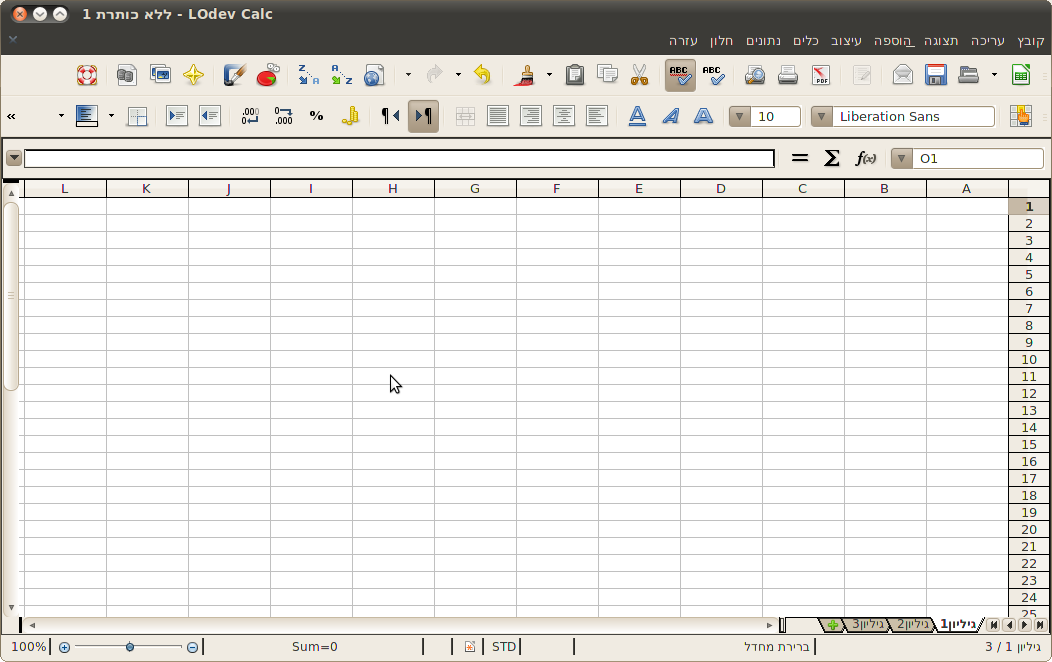Screen dimensions: 1052x662
Task: Sort ascending with A-Z icon
Action: tap(342, 75)
